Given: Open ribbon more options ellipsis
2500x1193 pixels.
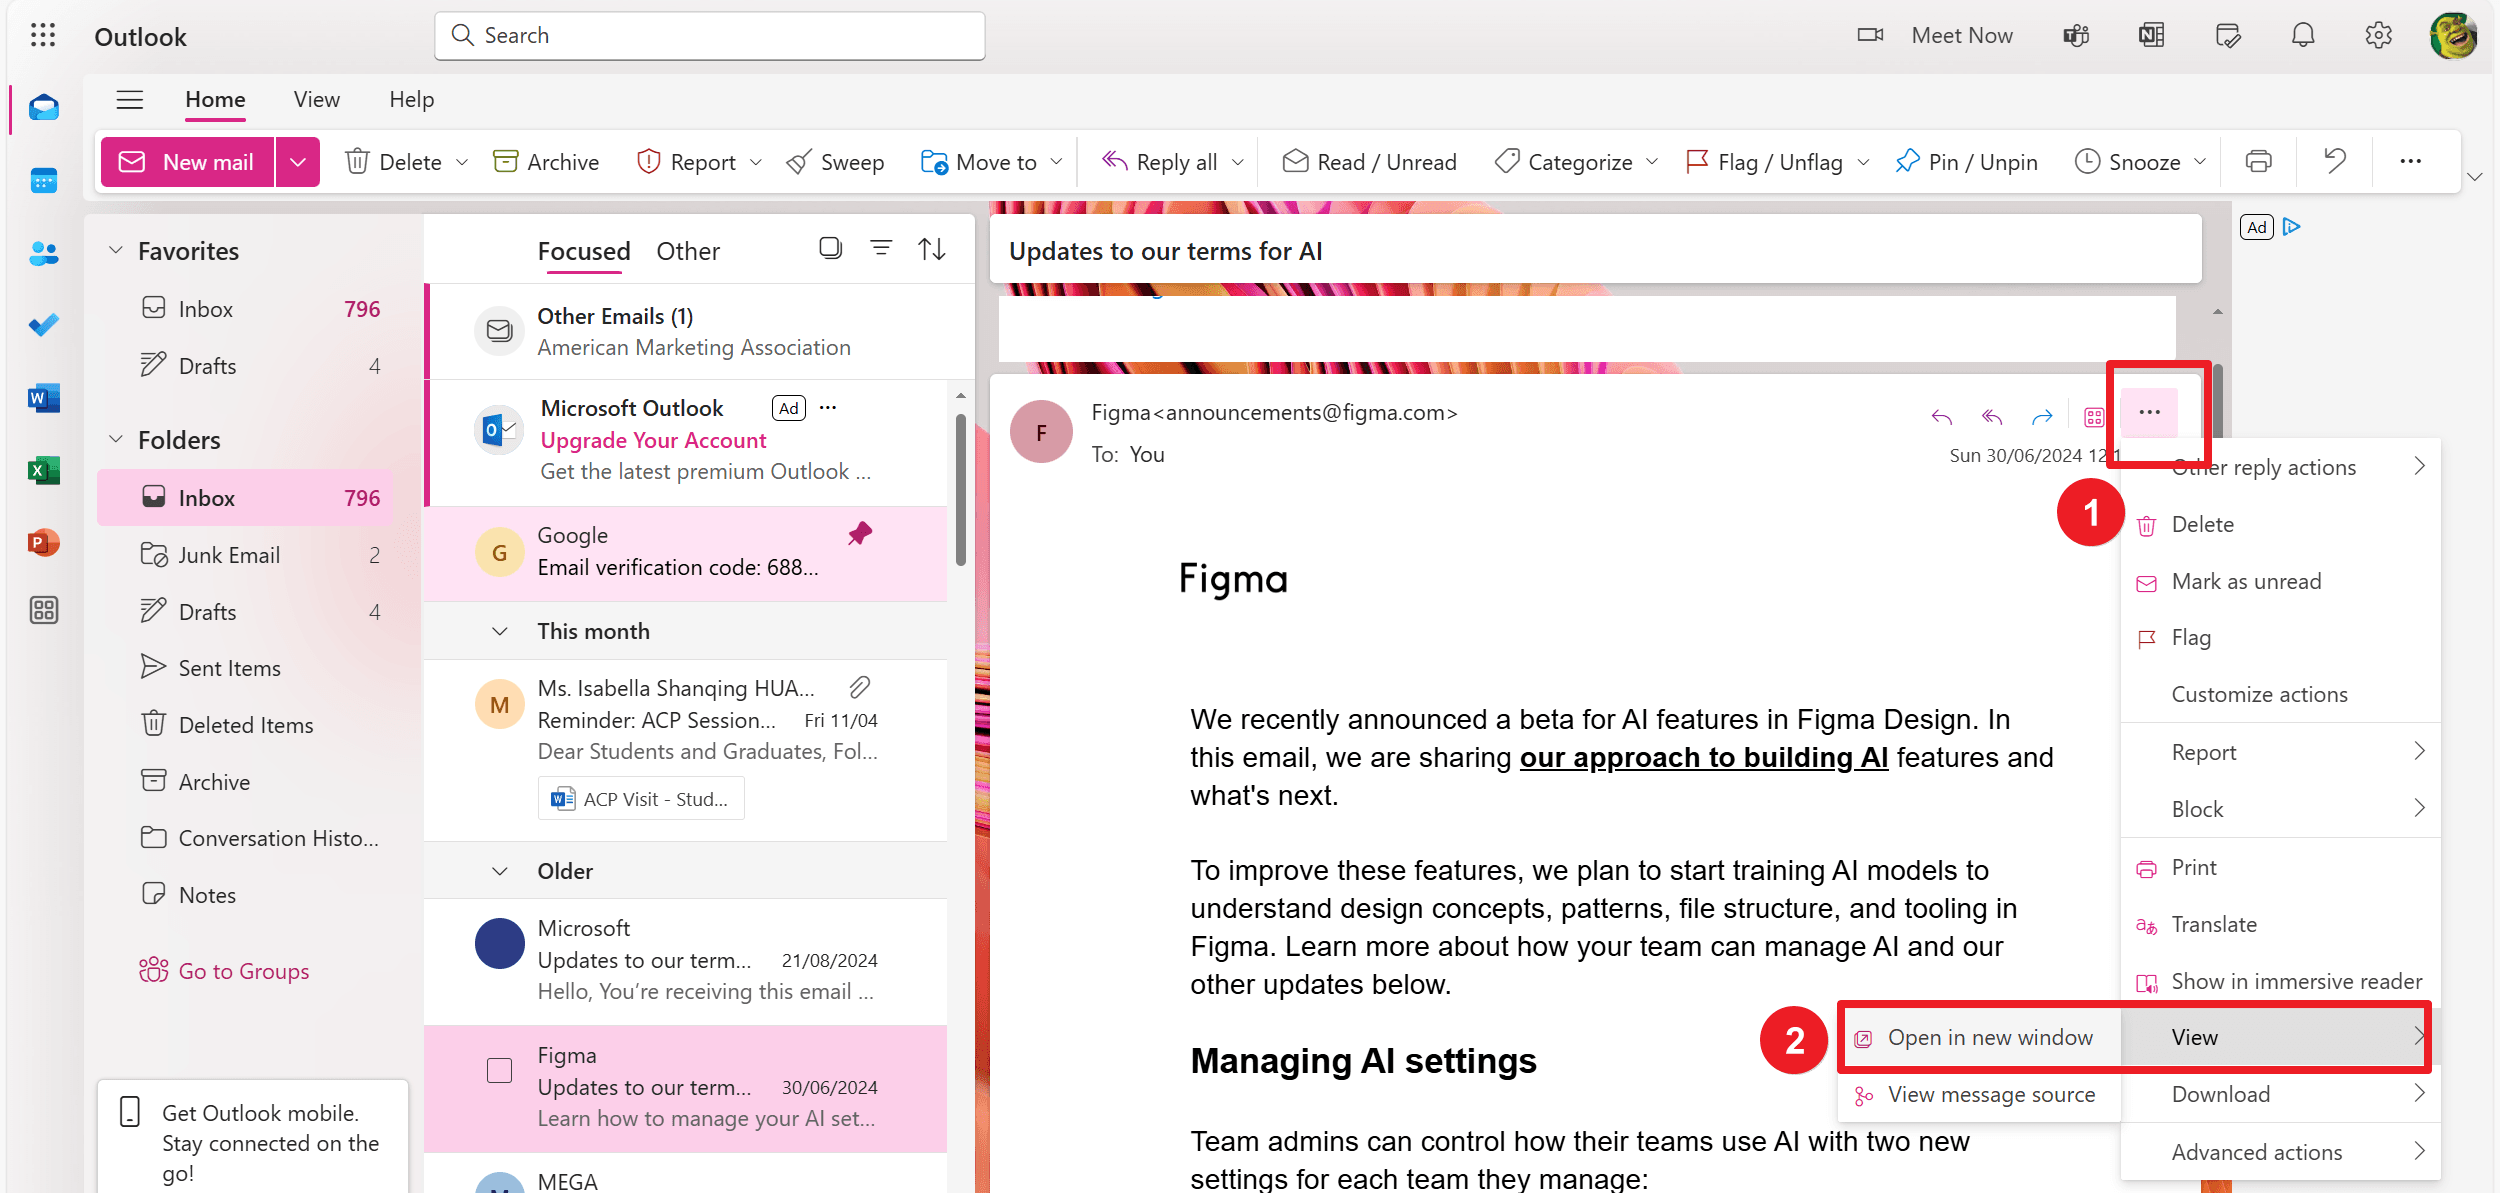Looking at the screenshot, I should coord(2411,161).
